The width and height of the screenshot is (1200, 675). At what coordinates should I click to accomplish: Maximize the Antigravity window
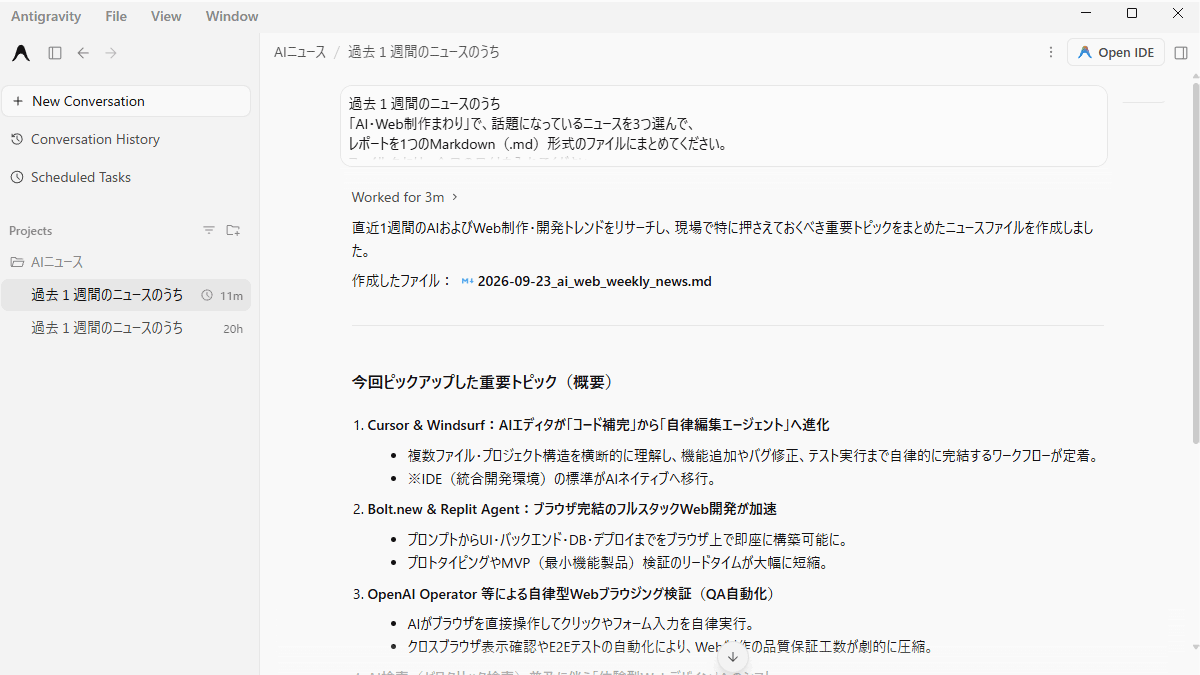coord(1132,13)
